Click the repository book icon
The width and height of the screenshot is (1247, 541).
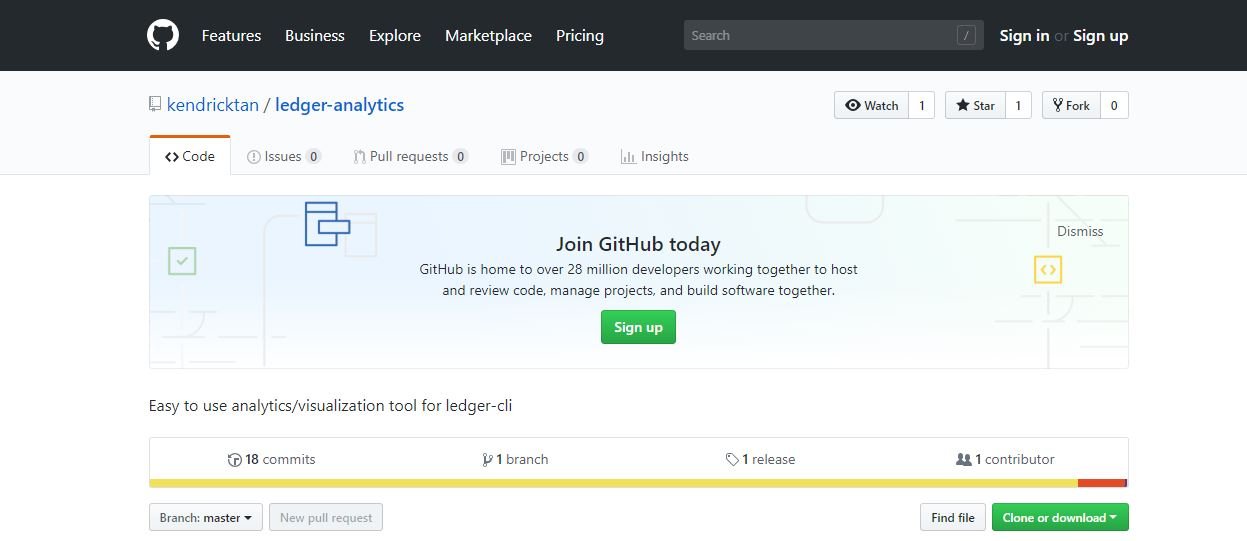click(155, 104)
